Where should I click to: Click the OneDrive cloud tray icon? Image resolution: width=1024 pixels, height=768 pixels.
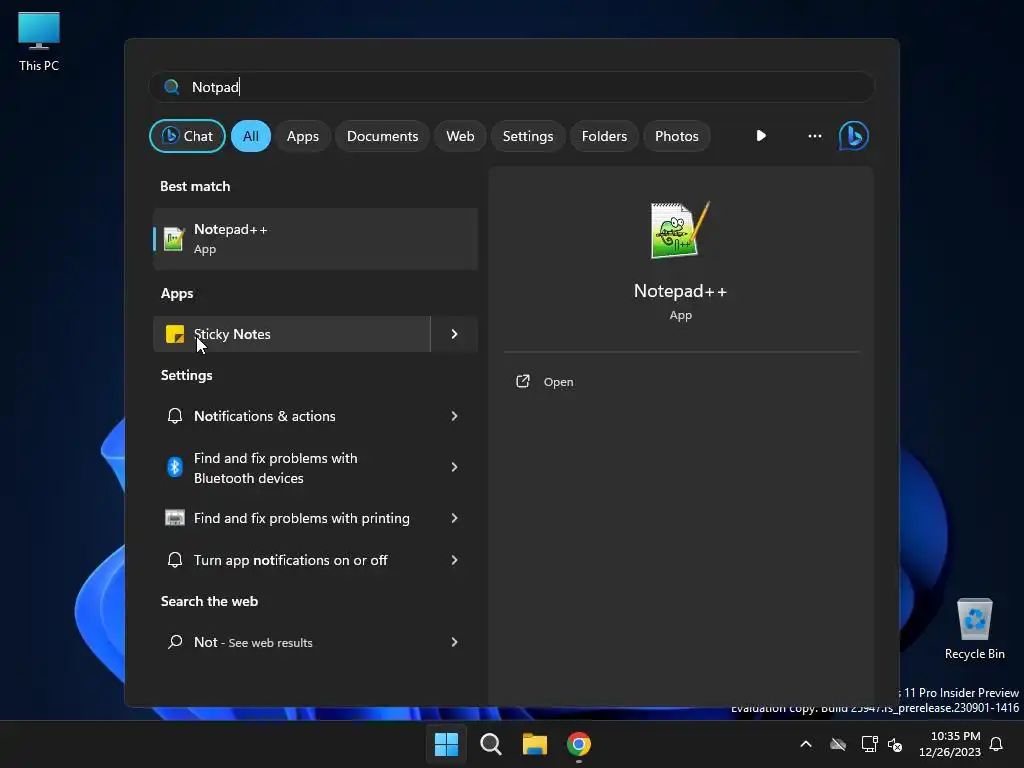coord(838,744)
